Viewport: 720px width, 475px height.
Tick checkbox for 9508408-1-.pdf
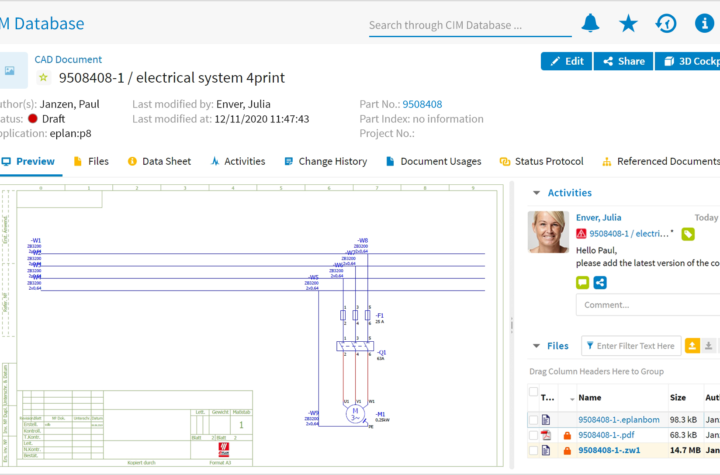point(533,435)
